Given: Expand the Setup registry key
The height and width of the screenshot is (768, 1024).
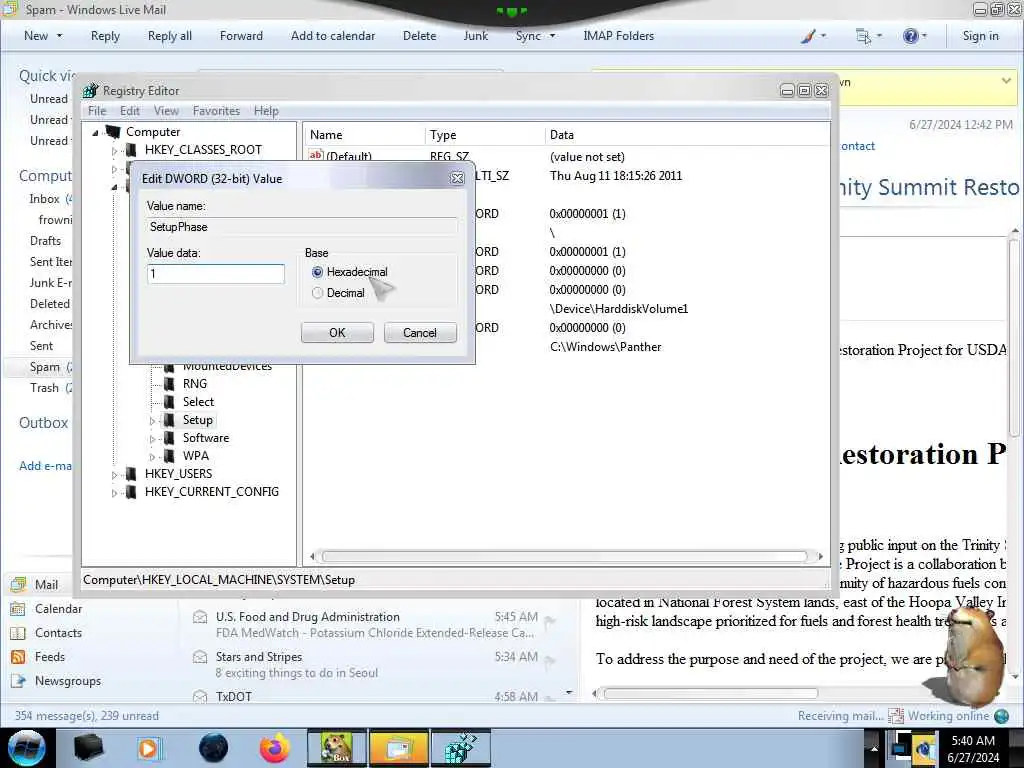Looking at the screenshot, I should [152, 421].
